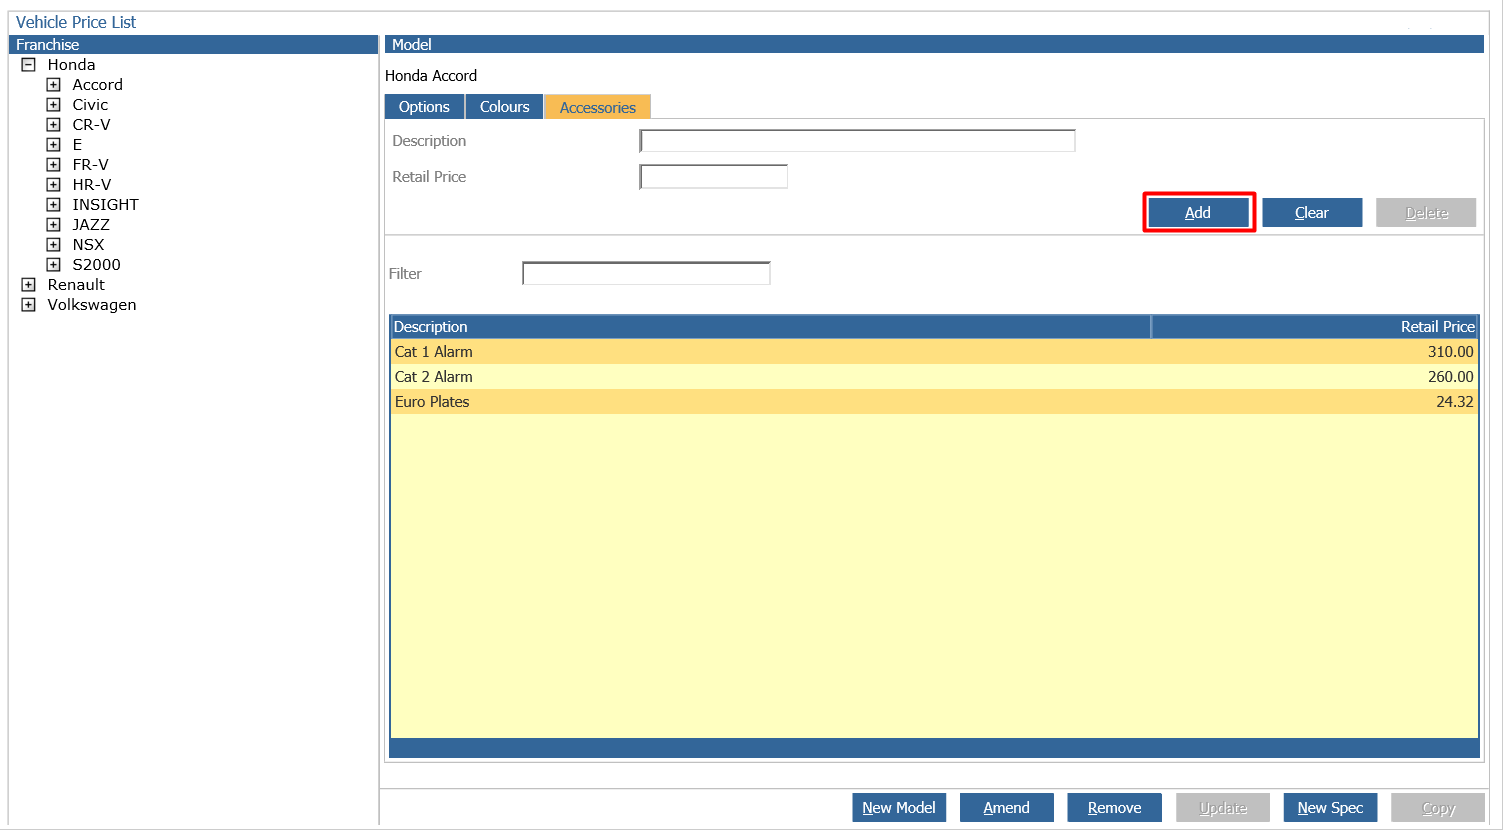Select Volkswagen in the franchise tree
The height and width of the screenshot is (830, 1503).
click(x=92, y=305)
